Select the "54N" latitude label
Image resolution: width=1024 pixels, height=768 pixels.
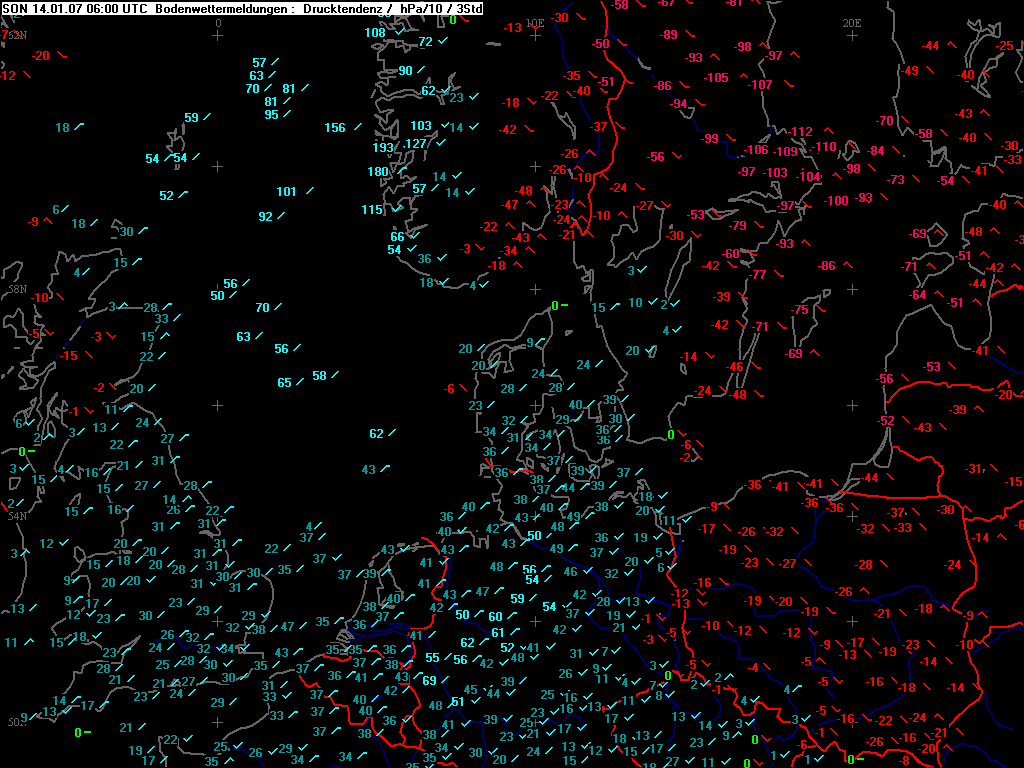(x=17, y=516)
